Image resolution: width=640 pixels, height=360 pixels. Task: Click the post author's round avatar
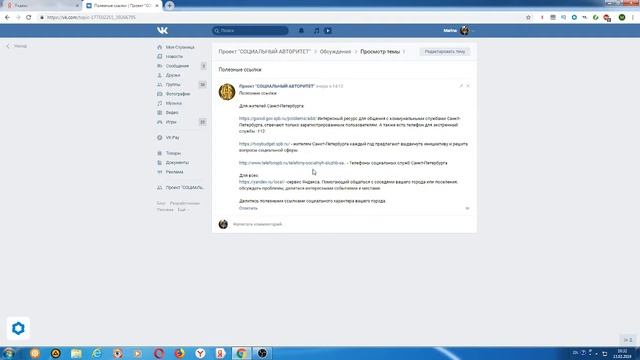(x=227, y=92)
